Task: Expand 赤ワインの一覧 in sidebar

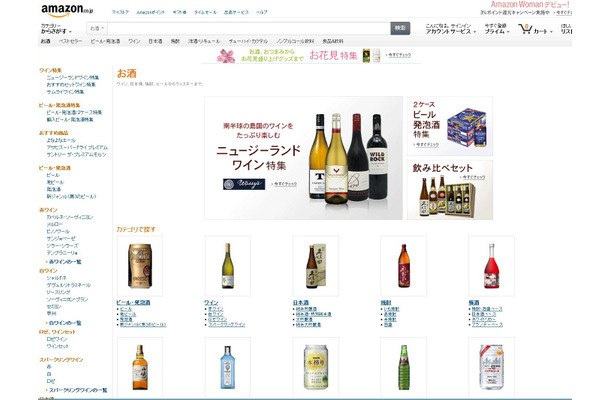Action: [65, 262]
